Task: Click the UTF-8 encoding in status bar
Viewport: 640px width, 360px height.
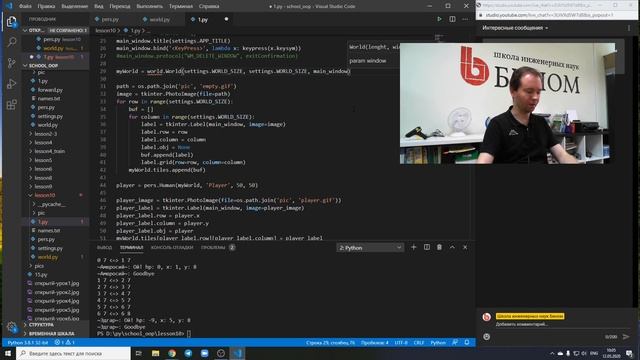Action: [401, 342]
